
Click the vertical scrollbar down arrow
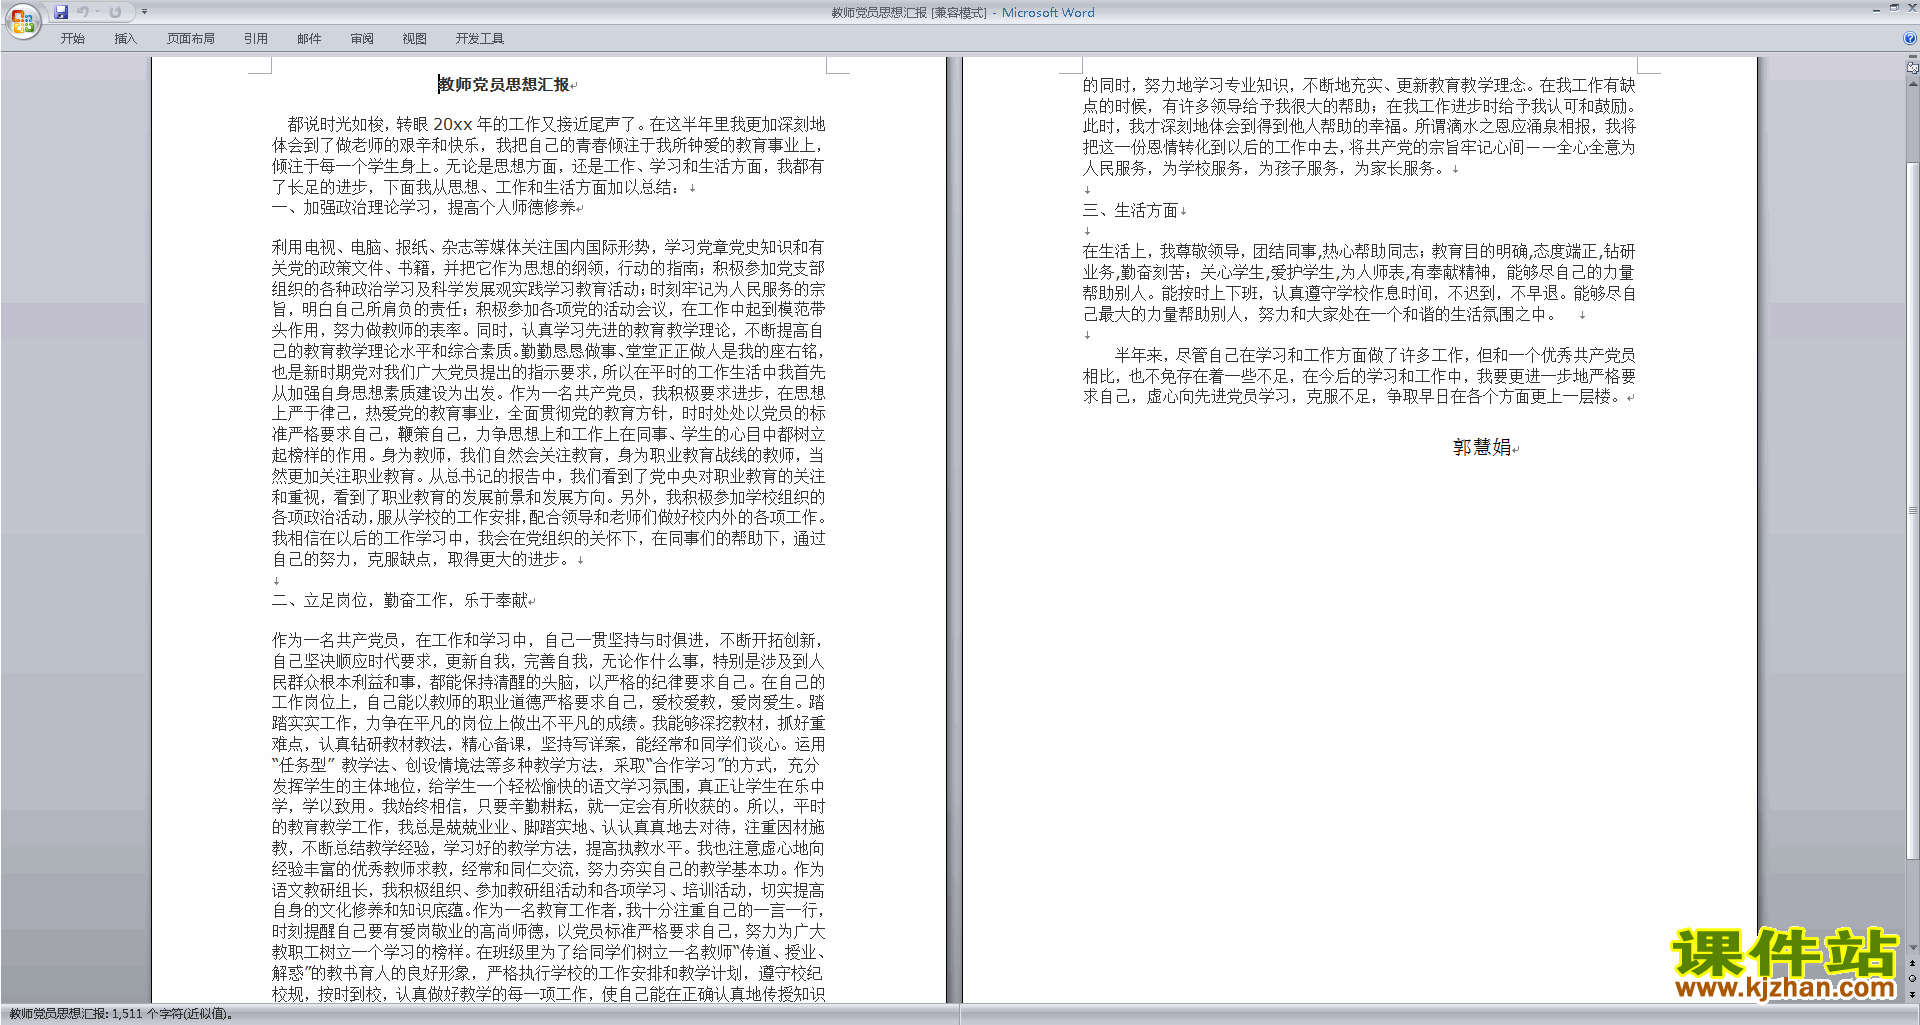click(x=1913, y=948)
